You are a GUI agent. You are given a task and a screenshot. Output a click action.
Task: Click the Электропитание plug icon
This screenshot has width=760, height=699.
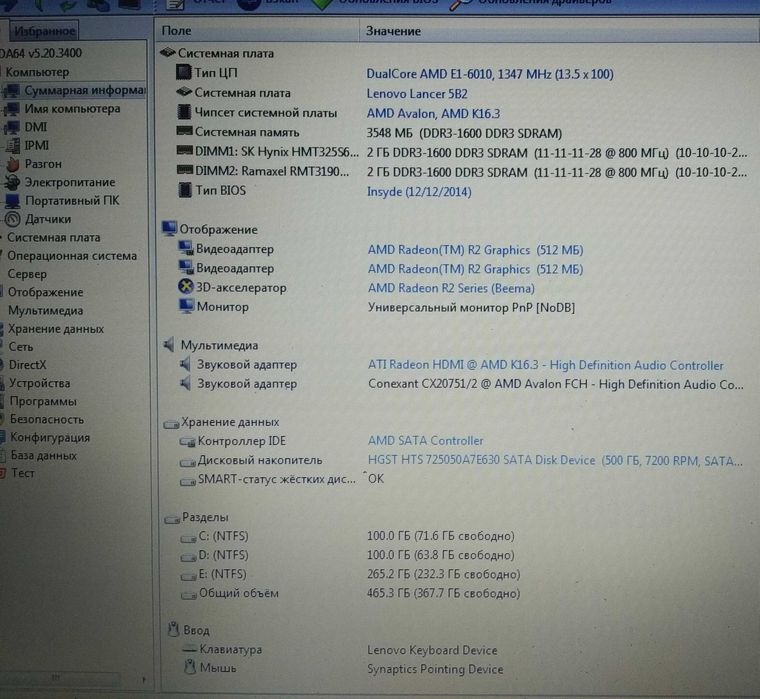tap(12, 182)
